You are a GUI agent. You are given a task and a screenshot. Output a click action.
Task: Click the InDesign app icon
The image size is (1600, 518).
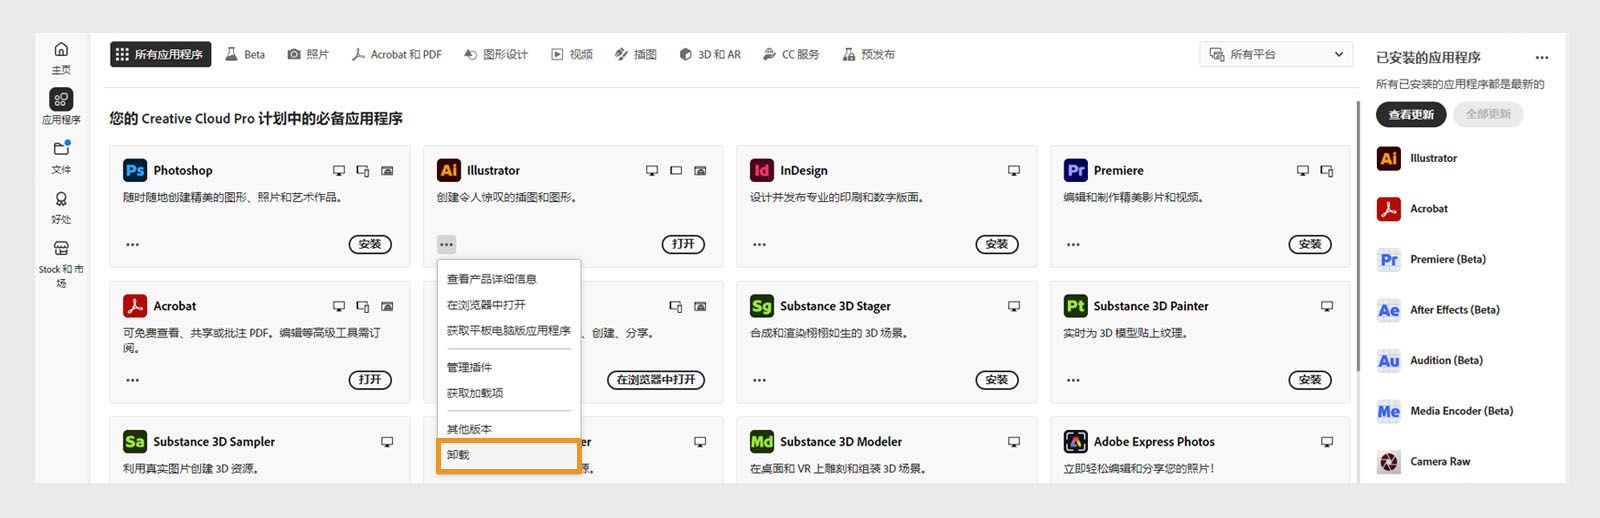[762, 170]
